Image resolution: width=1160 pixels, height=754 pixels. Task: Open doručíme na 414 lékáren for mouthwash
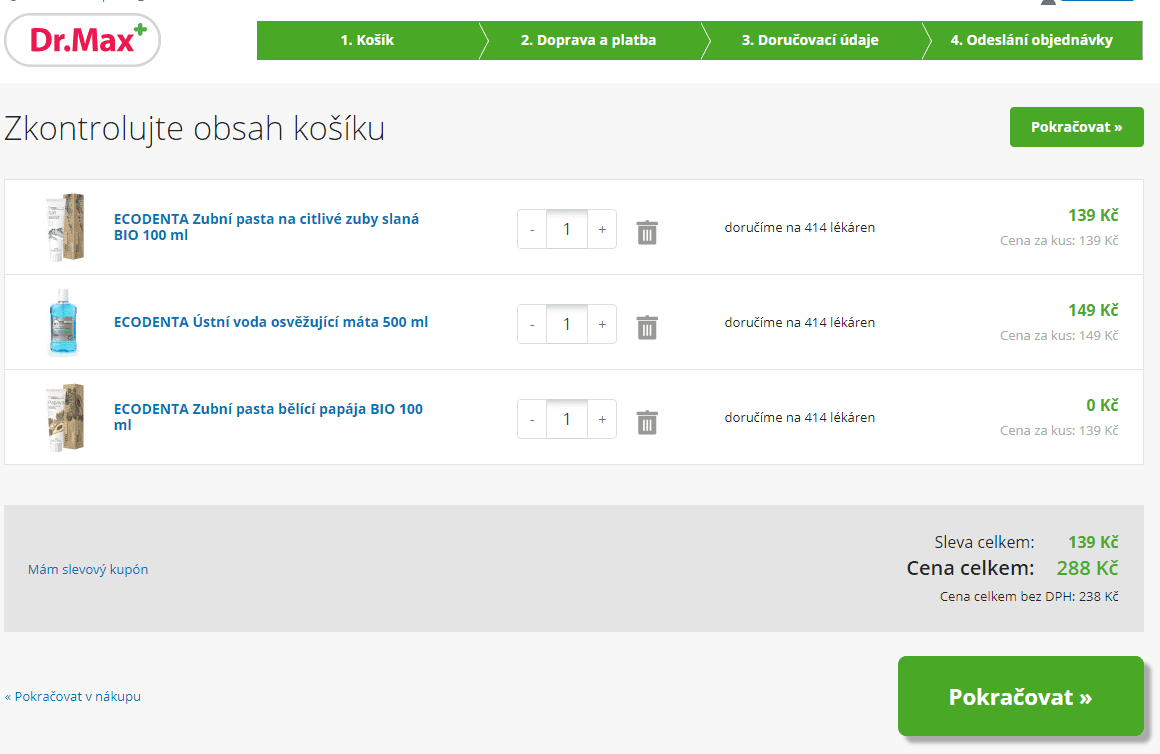point(800,322)
